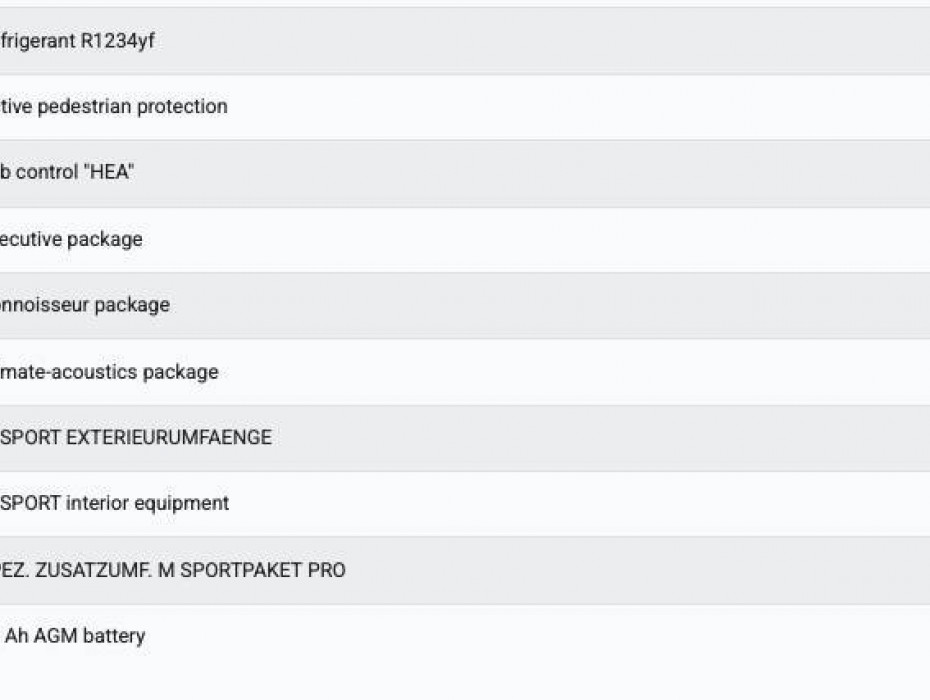Click the word "SPORTPAKET"
Viewport: 930px width, 700px height.
(241, 570)
